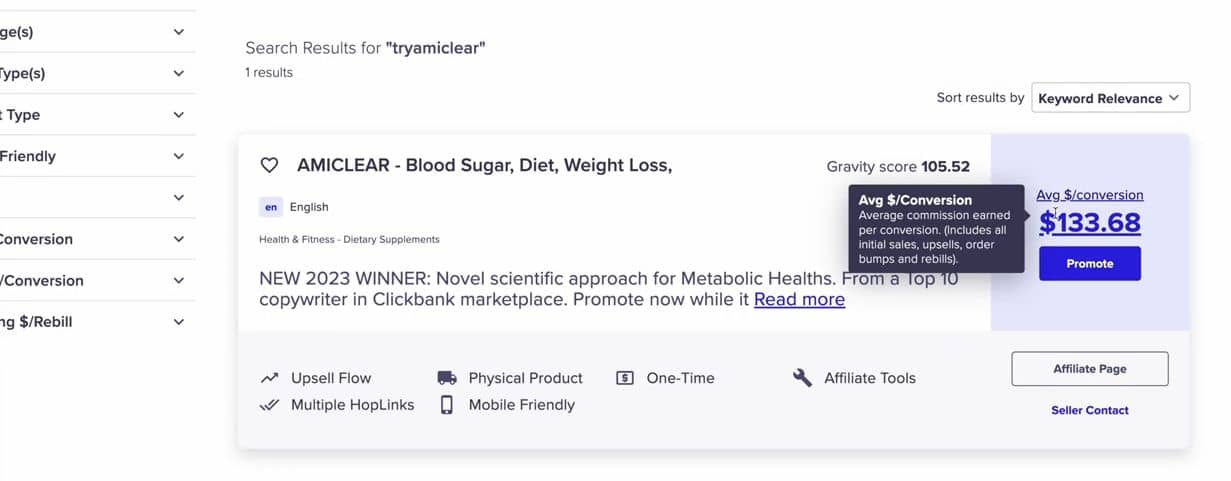This screenshot has width=1231, height=481.
Task: Open the Affiliate Page button
Action: pyautogui.click(x=1089, y=369)
